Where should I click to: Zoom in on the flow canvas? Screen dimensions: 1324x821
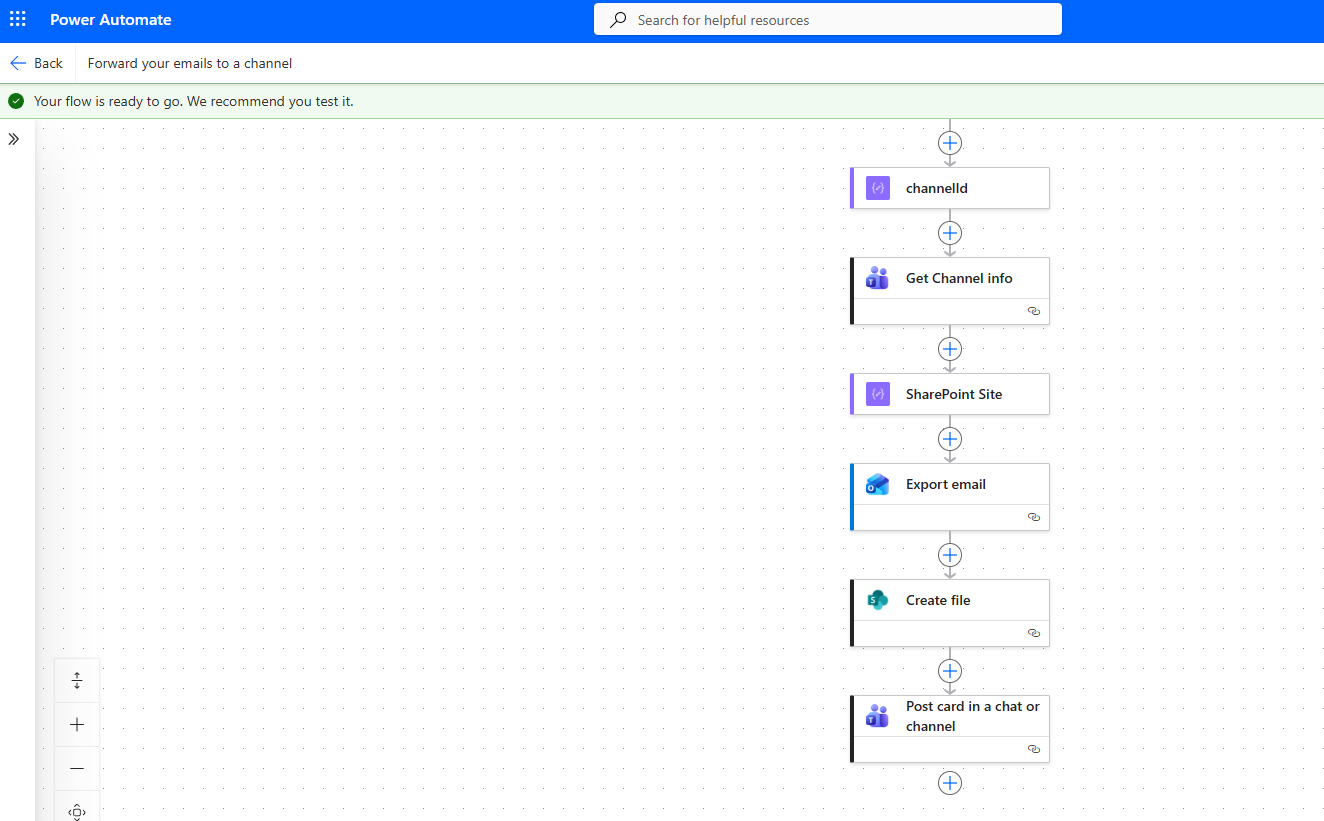pyautogui.click(x=77, y=725)
